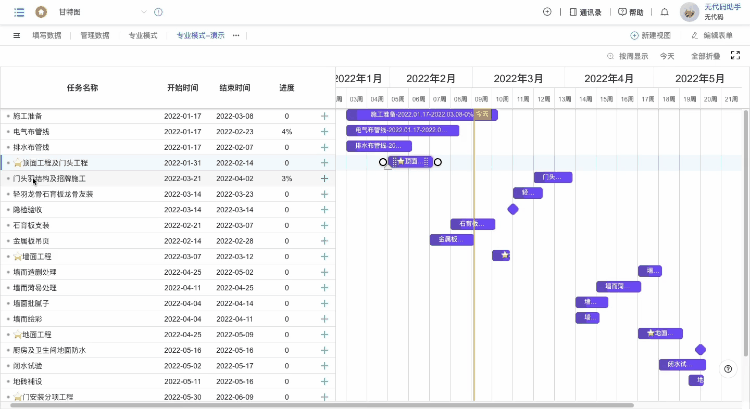Click star icon on 地面工程 row
The height and width of the screenshot is (409, 750).
pos(18,334)
